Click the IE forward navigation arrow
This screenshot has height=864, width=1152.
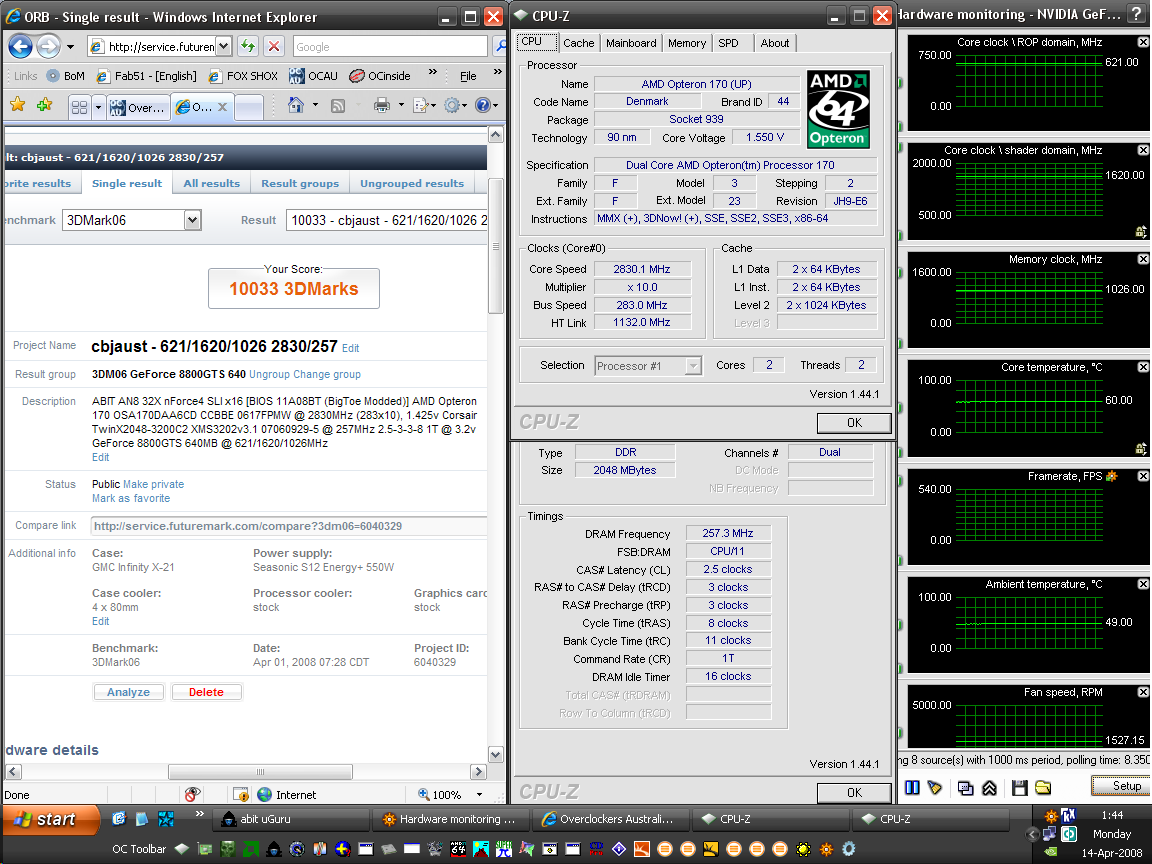[x=48, y=47]
